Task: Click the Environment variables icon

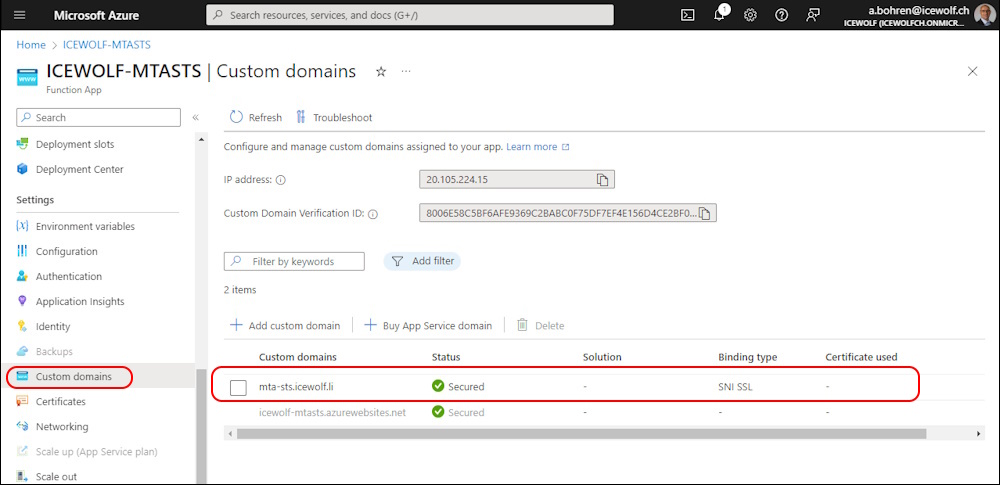Action: (x=22, y=226)
